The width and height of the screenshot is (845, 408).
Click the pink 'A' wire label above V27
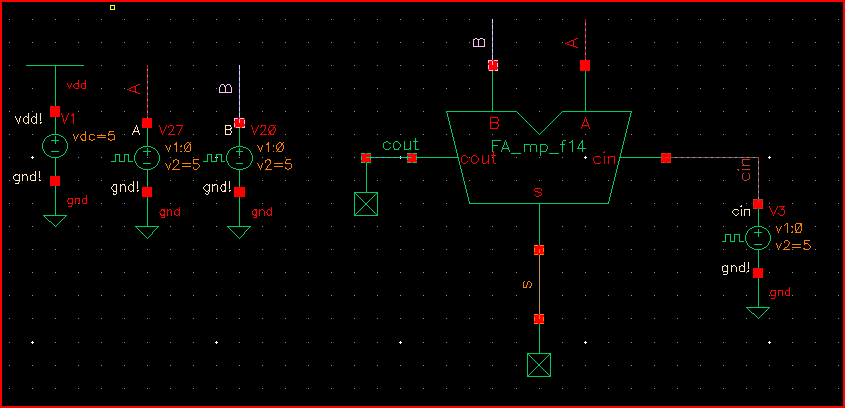[x=135, y=89]
